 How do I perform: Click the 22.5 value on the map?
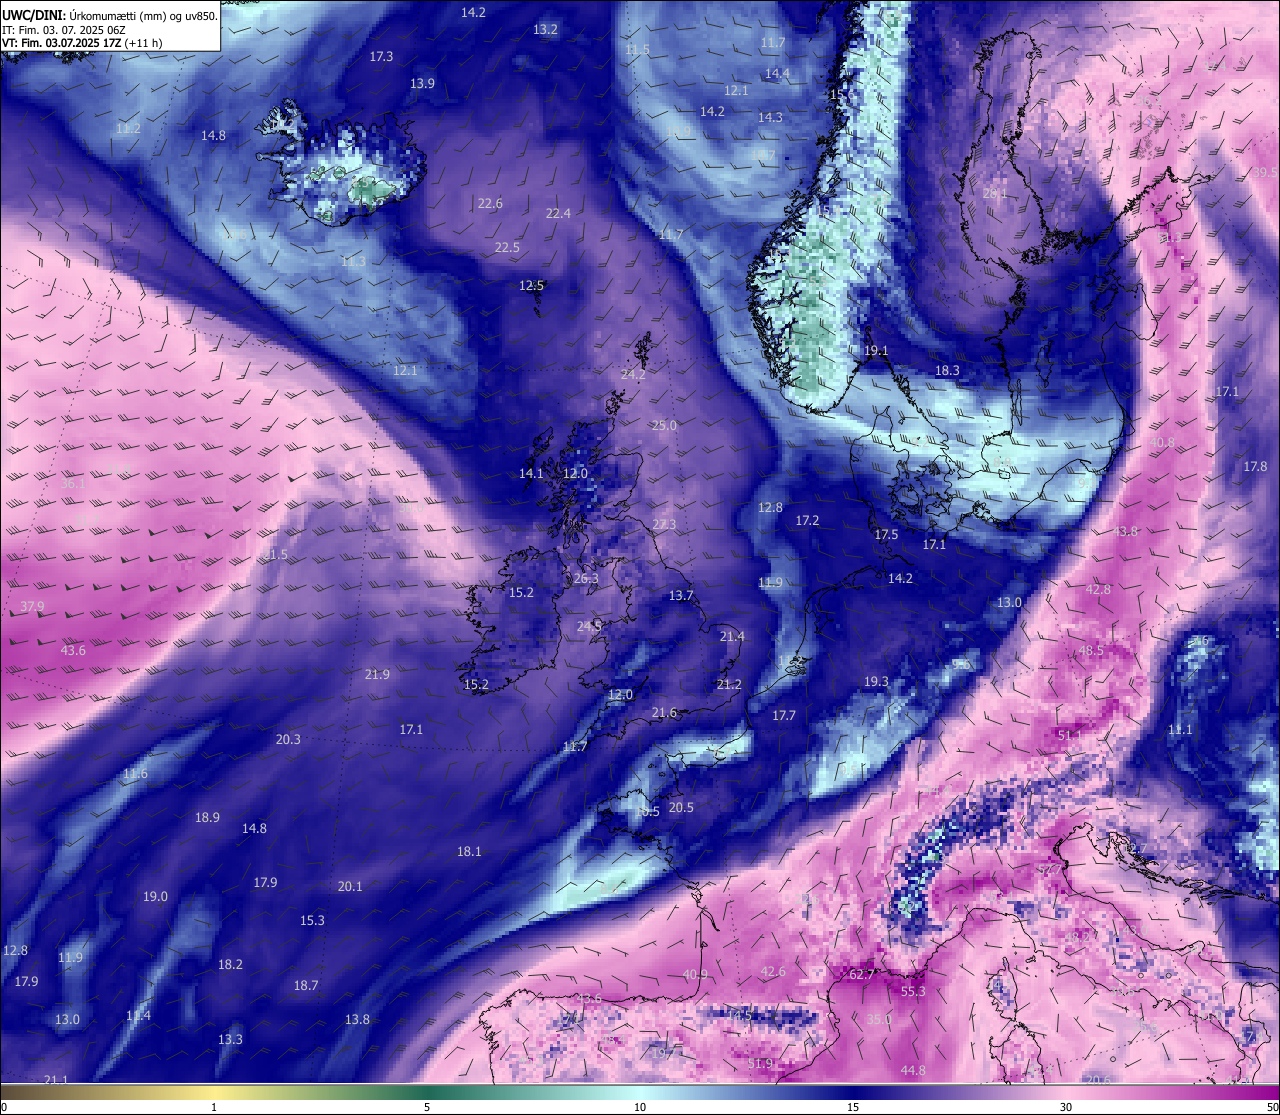click(507, 248)
